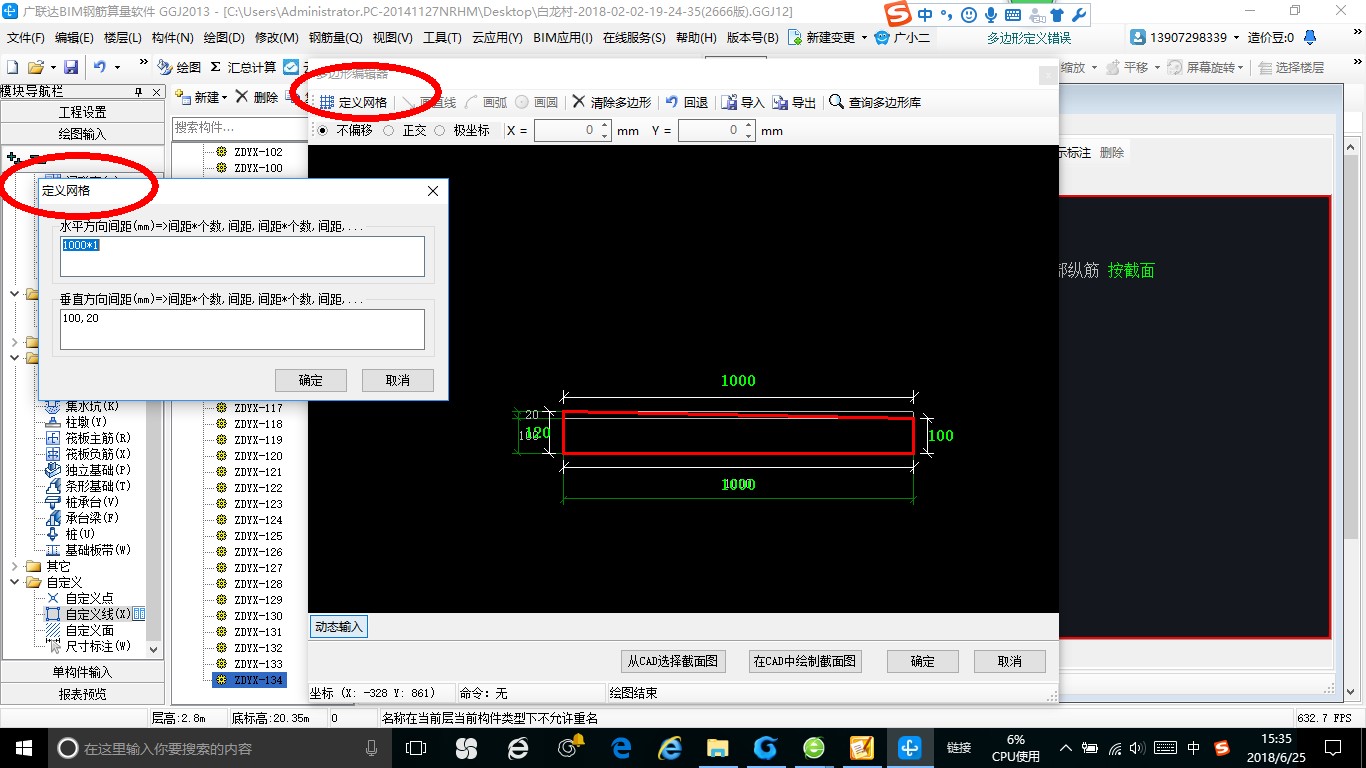Open the 新建 dropdown arrow
The image size is (1366, 768).
pos(225,97)
